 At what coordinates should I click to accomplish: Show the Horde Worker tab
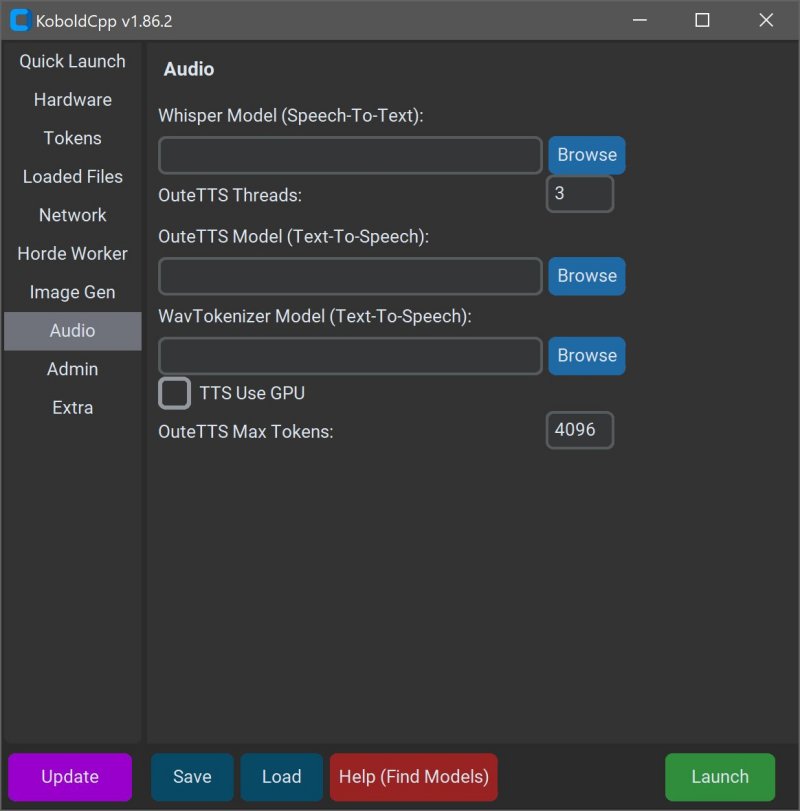click(x=73, y=254)
